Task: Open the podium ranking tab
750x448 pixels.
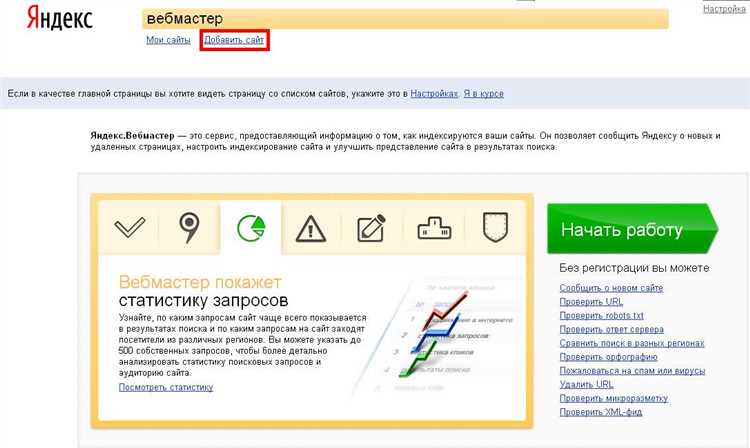Action: tap(434, 228)
